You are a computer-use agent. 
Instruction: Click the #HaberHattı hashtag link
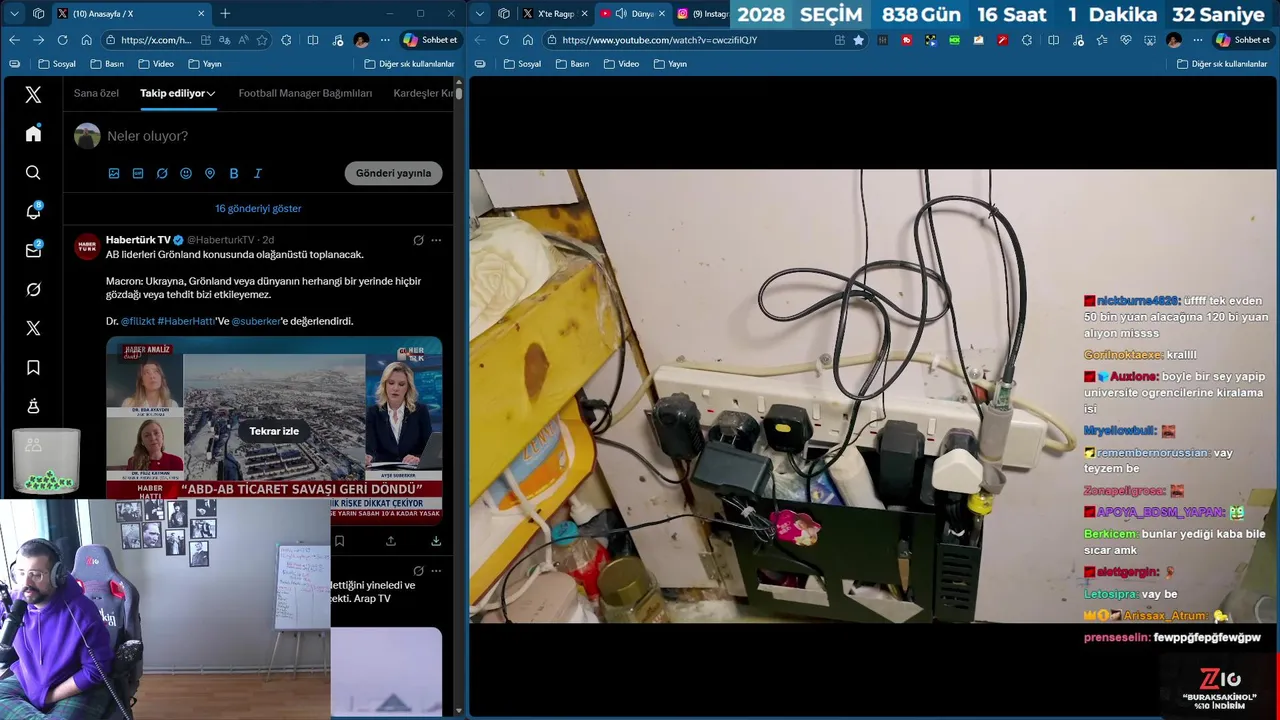186,322
